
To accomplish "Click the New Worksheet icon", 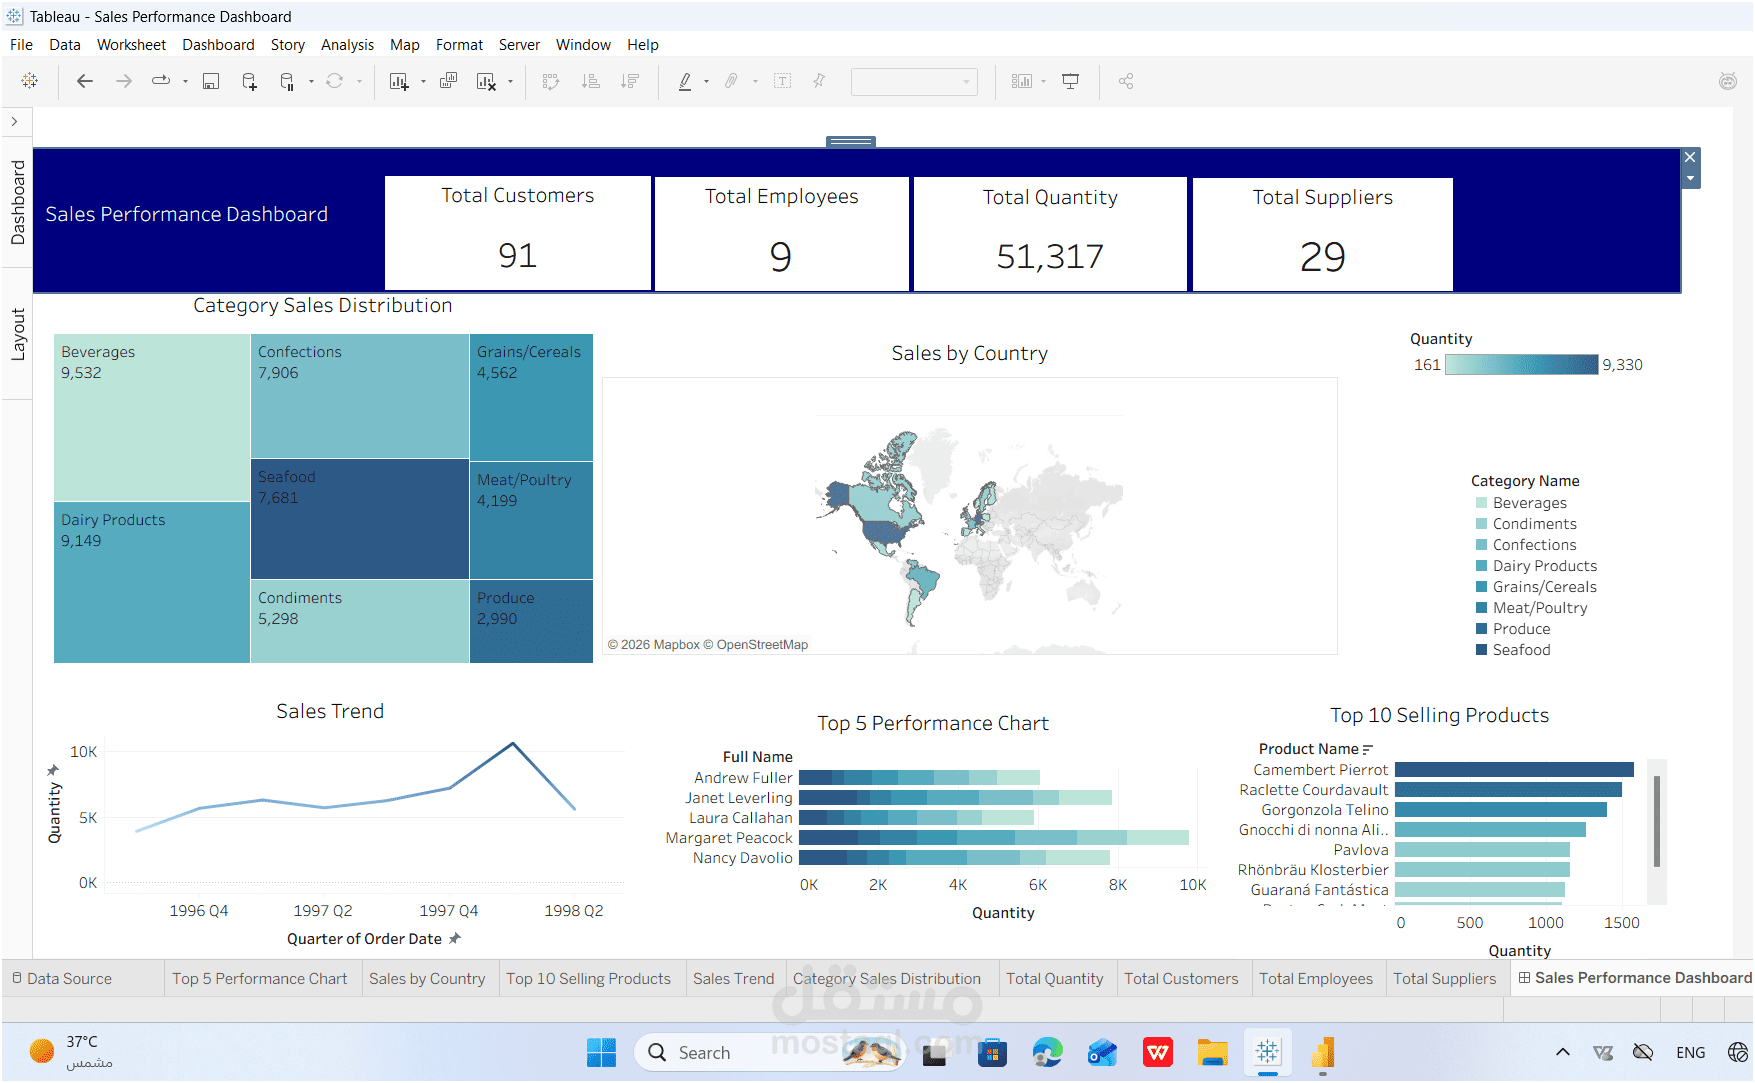I will (x=399, y=81).
